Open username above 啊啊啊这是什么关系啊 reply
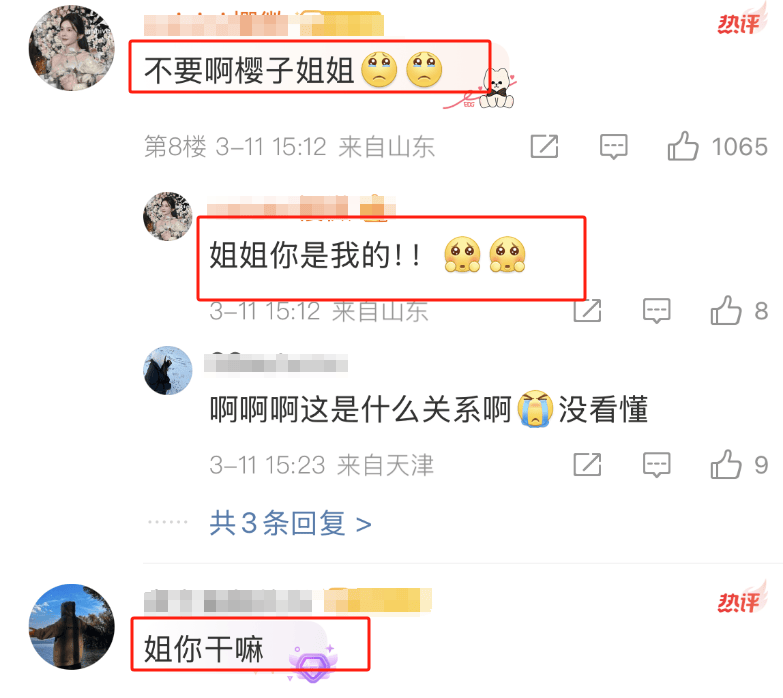The width and height of the screenshot is (783, 698). [276, 363]
